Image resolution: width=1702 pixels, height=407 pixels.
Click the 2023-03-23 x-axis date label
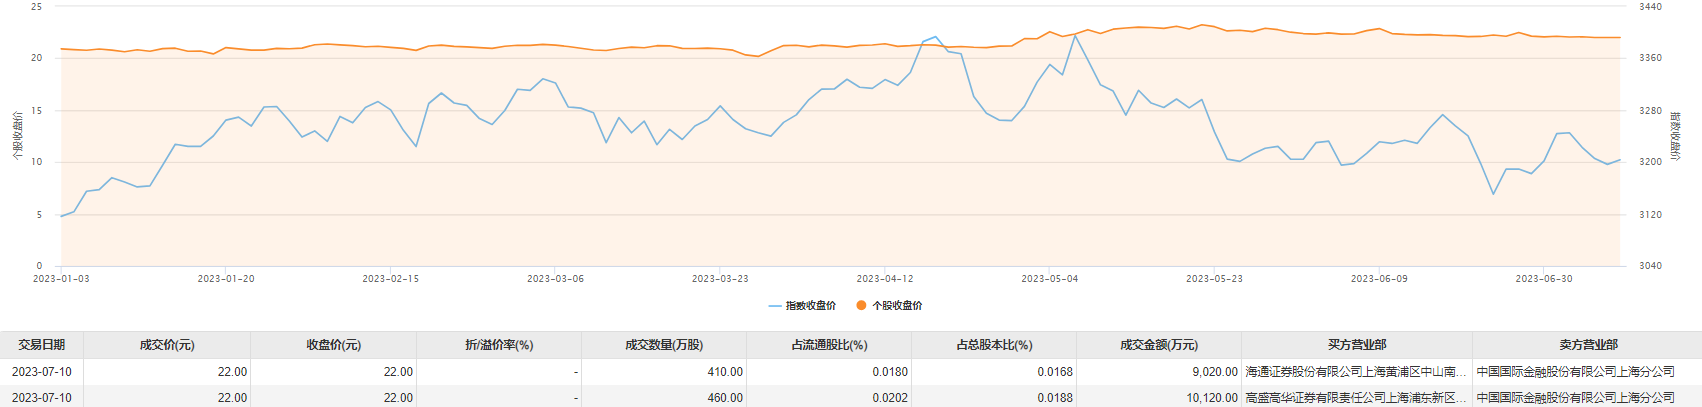(x=720, y=279)
